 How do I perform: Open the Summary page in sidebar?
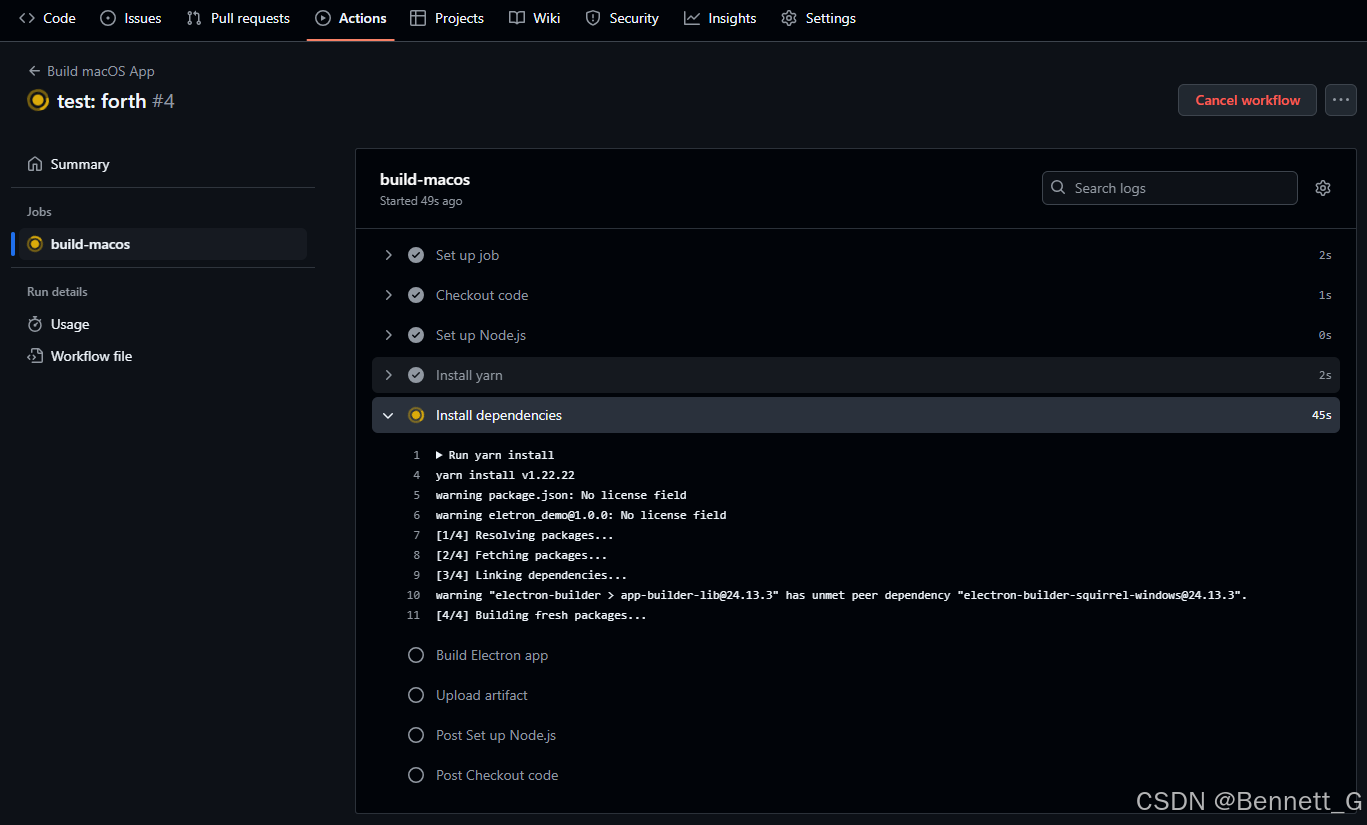coord(163,164)
